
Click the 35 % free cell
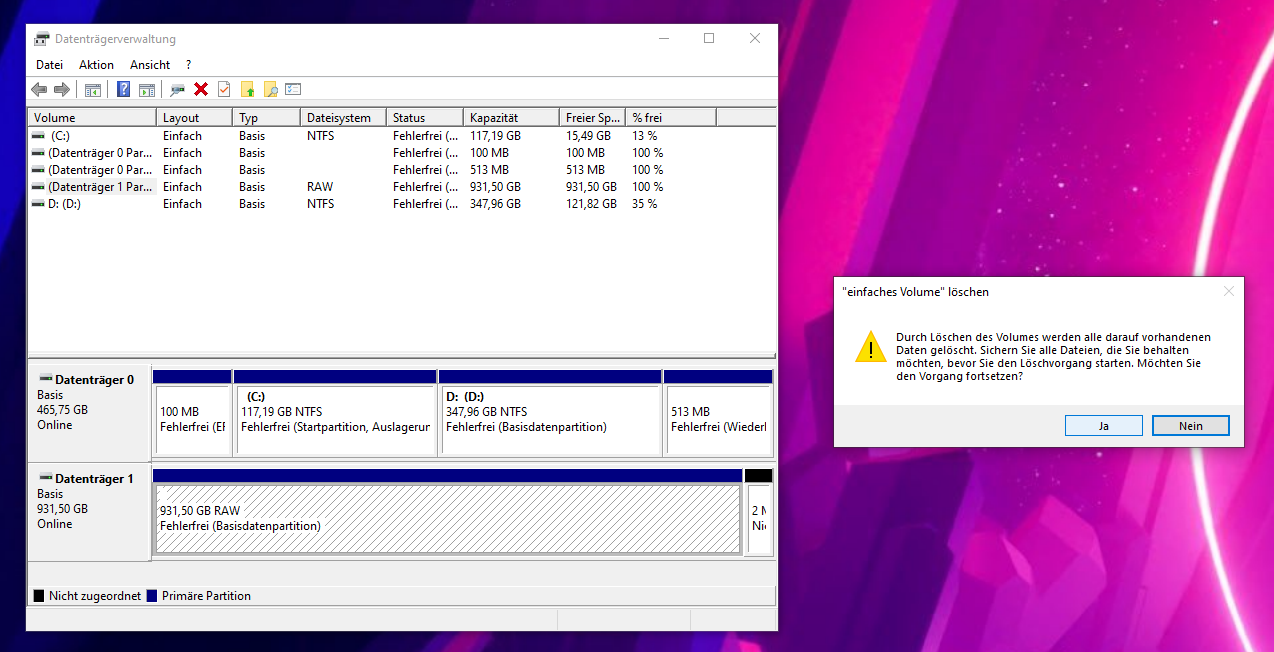click(x=645, y=204)
